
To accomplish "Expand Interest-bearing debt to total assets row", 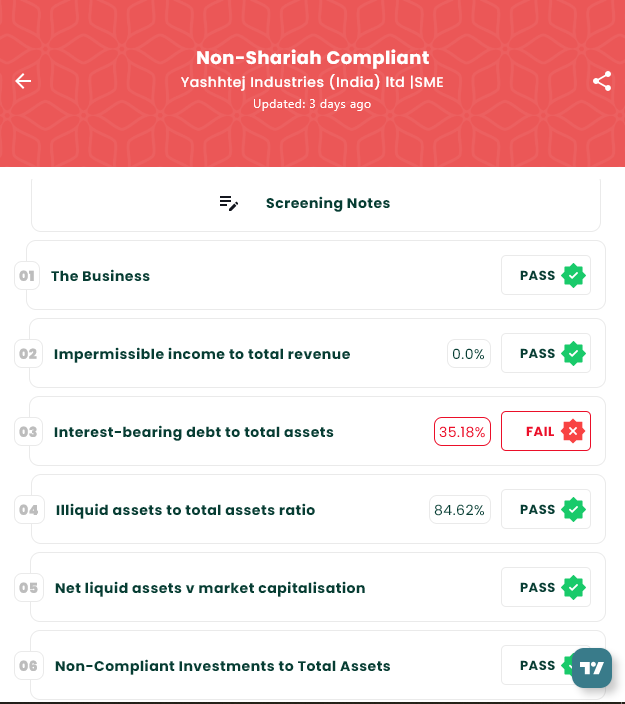I will (x=194, y=432).
